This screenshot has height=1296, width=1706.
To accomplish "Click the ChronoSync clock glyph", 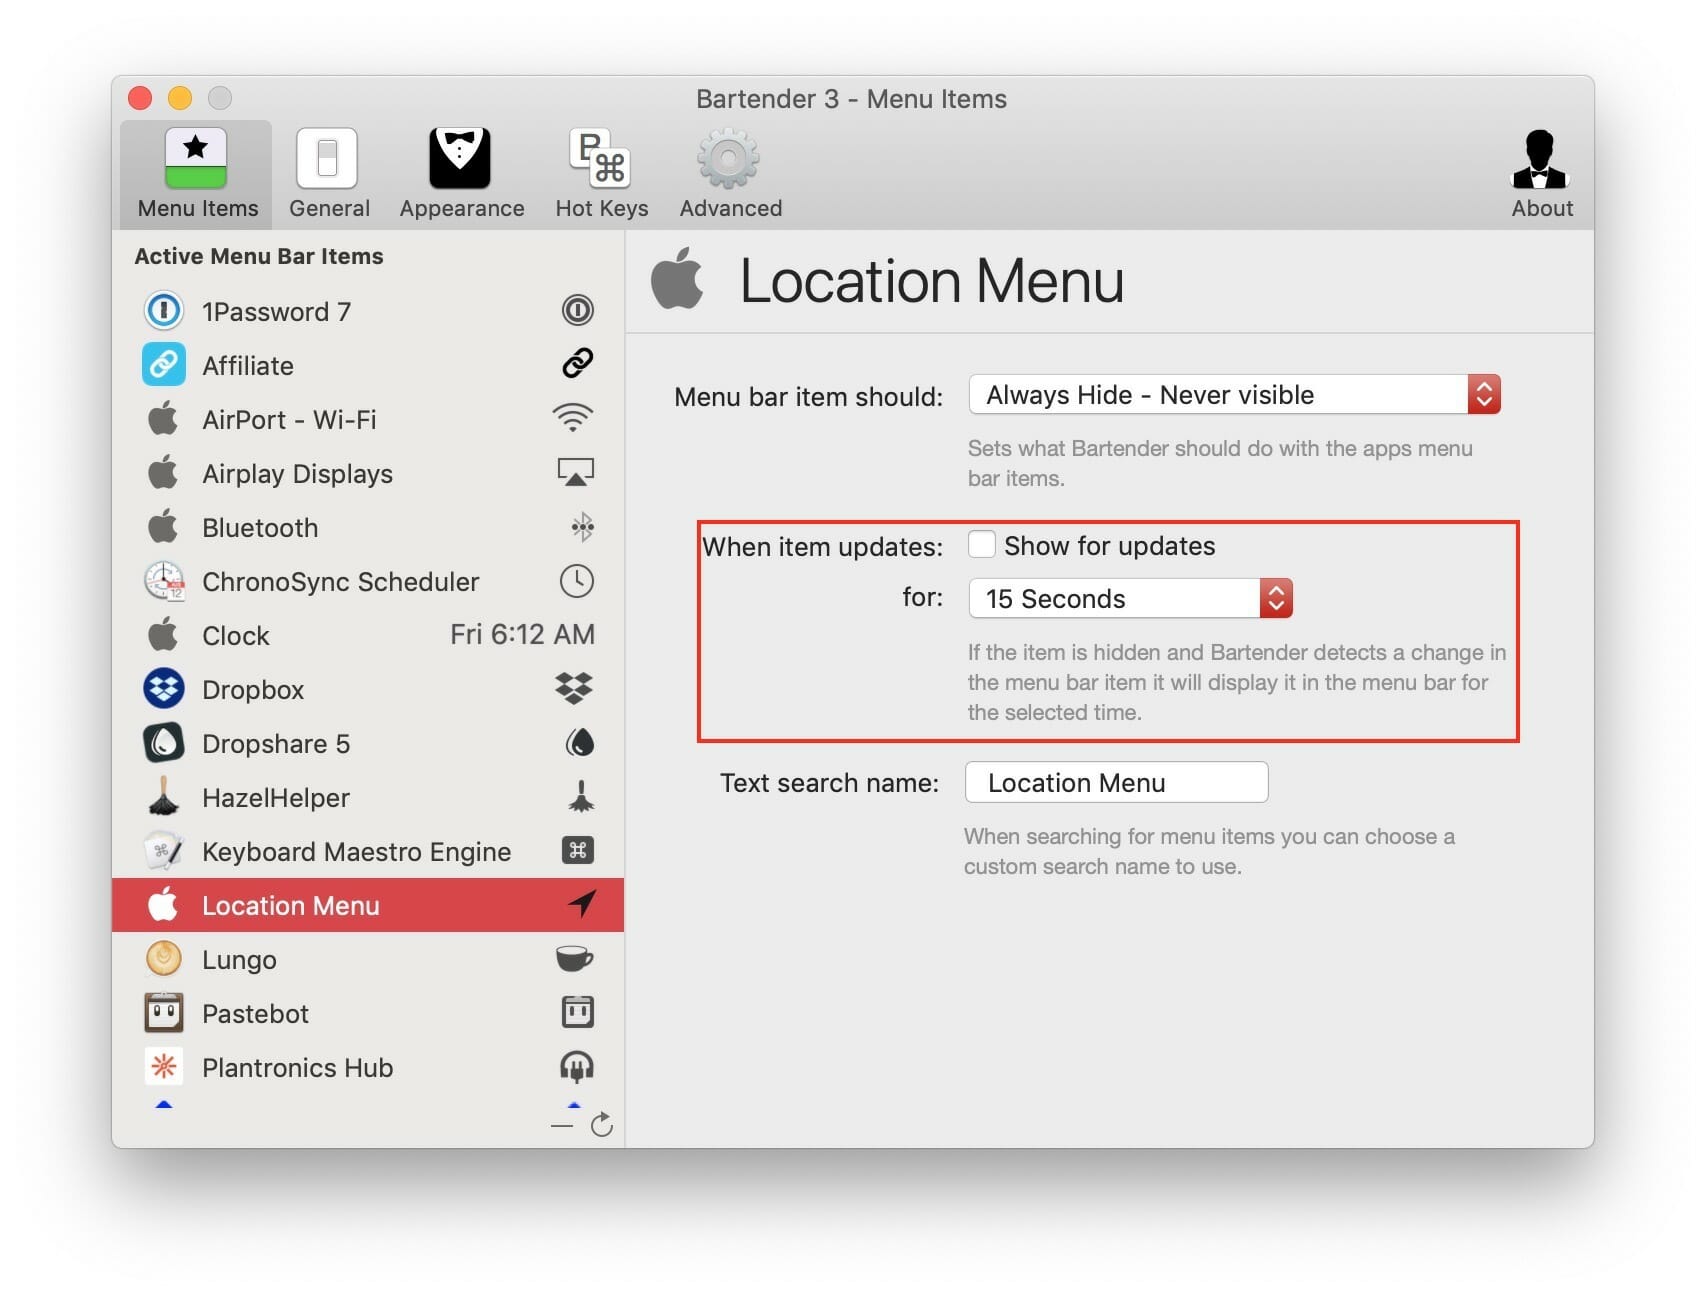I will pyautogui.click(x=577, y=581).
